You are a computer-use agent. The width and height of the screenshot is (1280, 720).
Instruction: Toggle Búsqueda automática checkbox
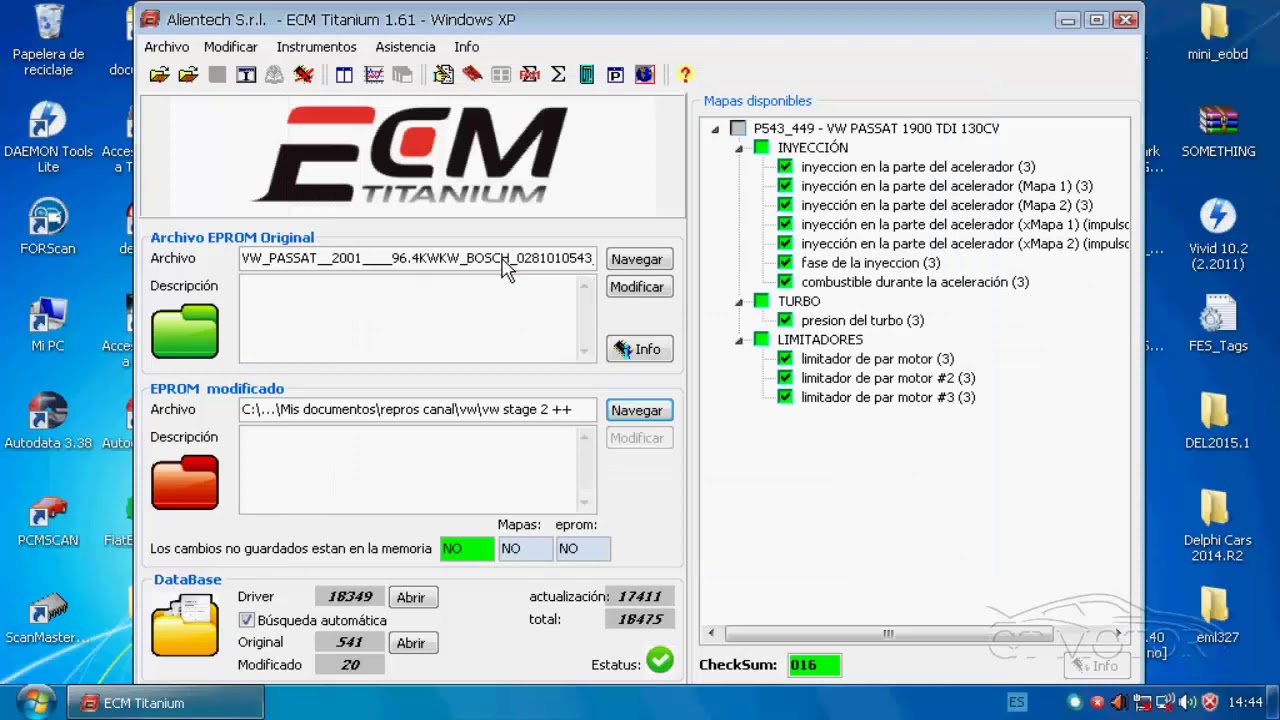(x=247, y=620)
